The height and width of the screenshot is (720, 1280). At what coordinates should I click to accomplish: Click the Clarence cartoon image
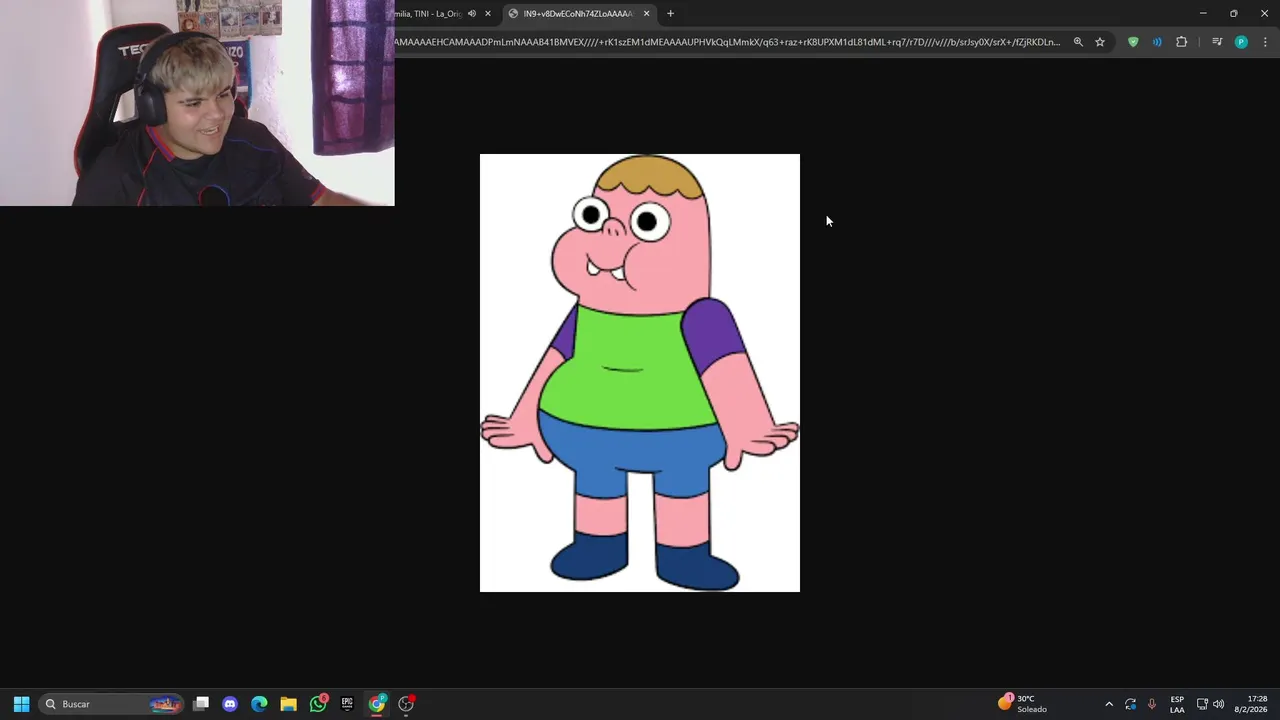(640, 373)
